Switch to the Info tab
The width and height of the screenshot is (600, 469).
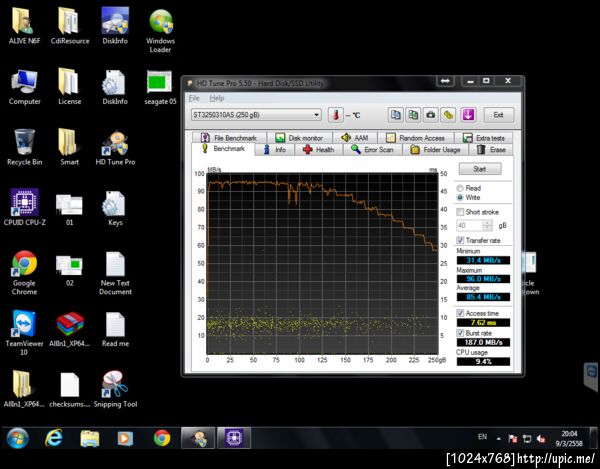click(275, 150)
